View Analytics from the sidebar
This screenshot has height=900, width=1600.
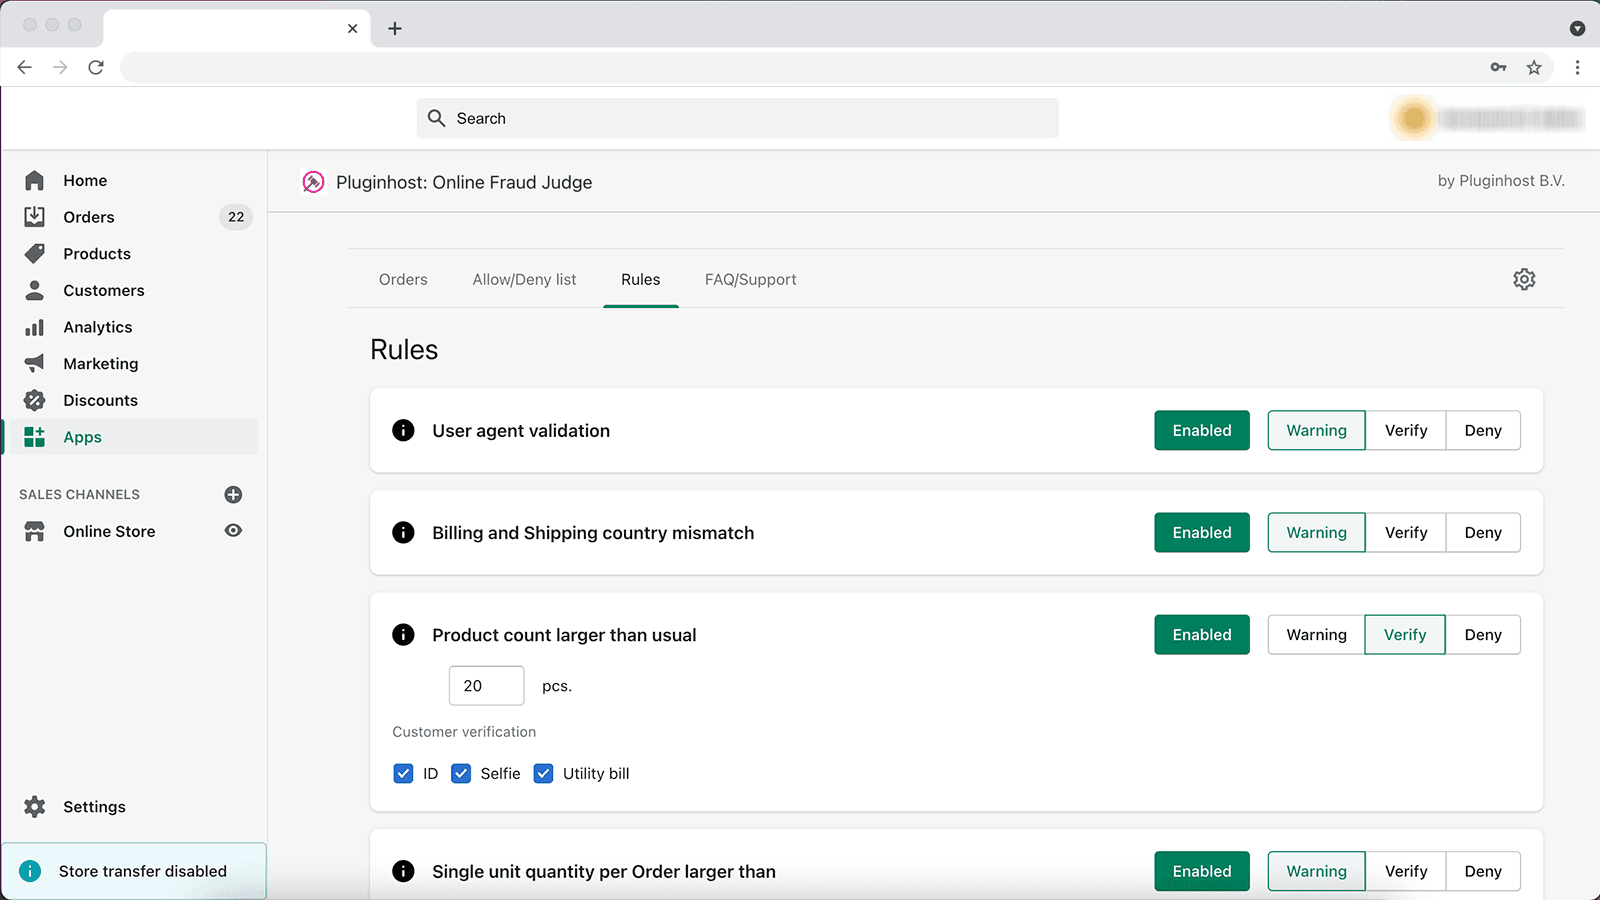pyautogui.click(x=97, y=327)
